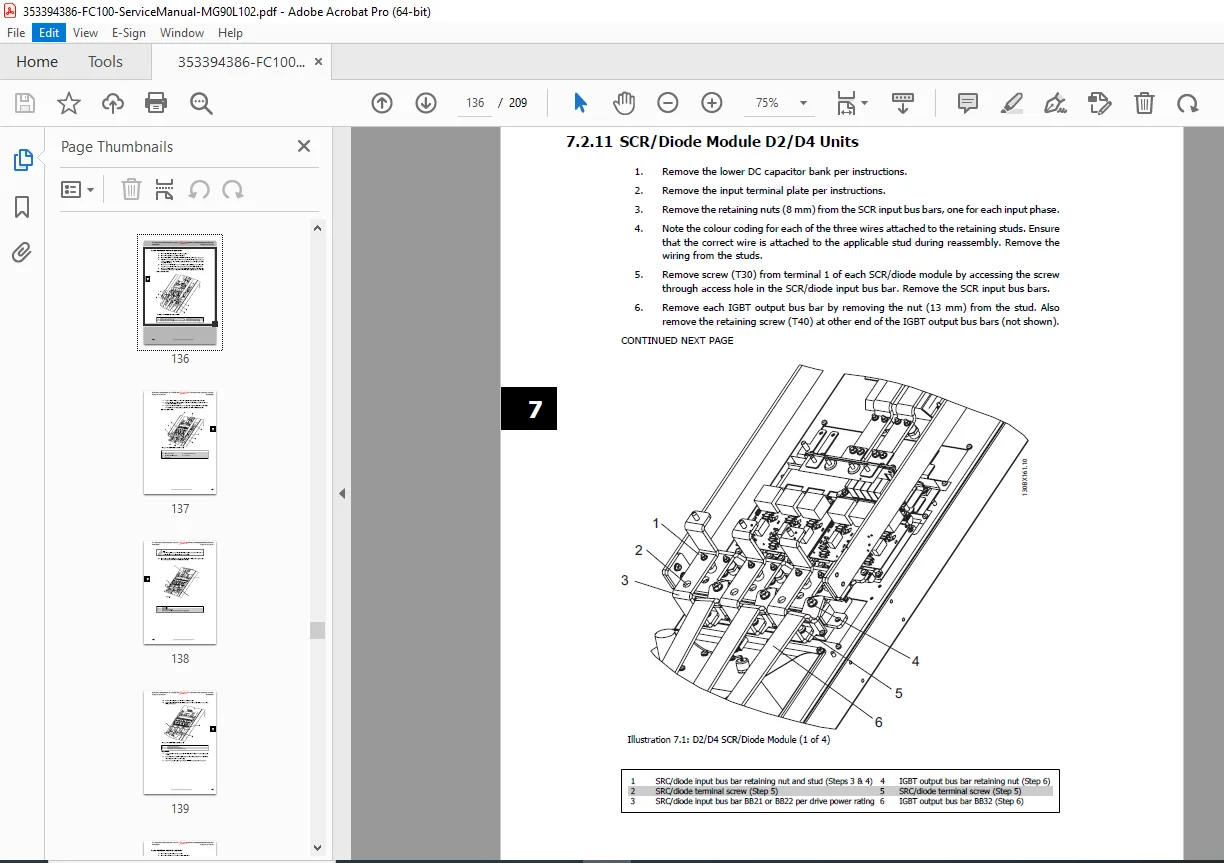The width and height of the screenshot is (1224, 863).
Task: Click the total page count '209'
Action: (518, 103)
